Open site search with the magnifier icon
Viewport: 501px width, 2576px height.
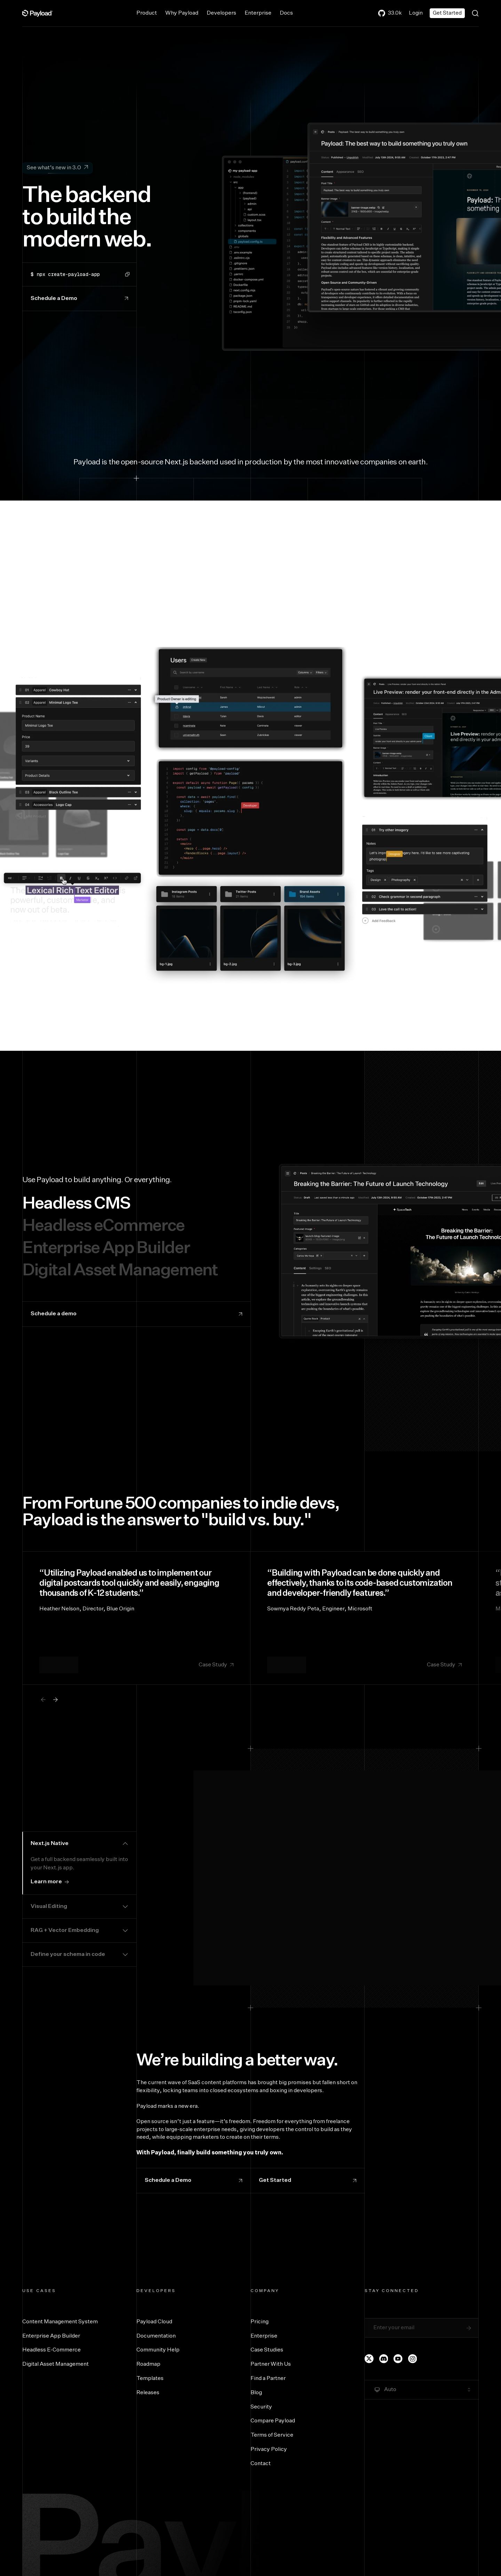[475, 13]
